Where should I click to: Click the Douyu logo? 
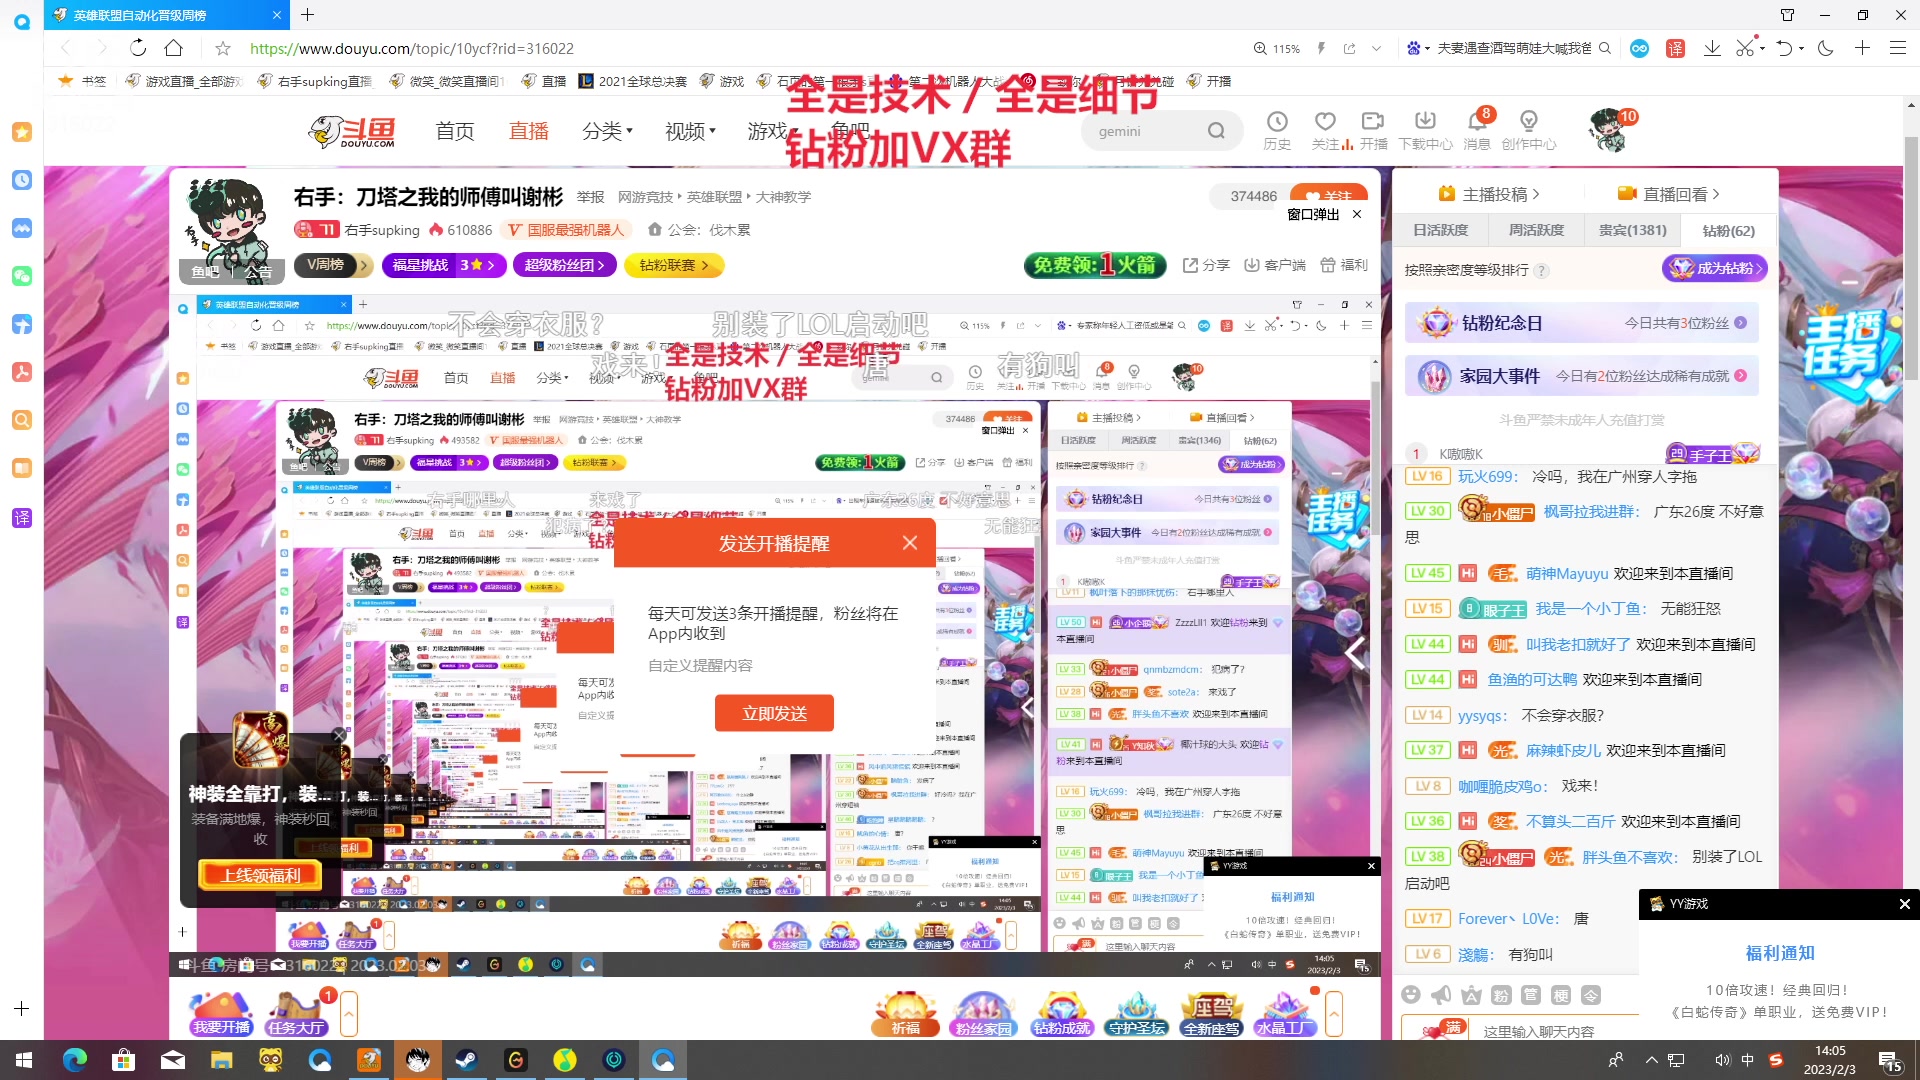tap(352, 131)
